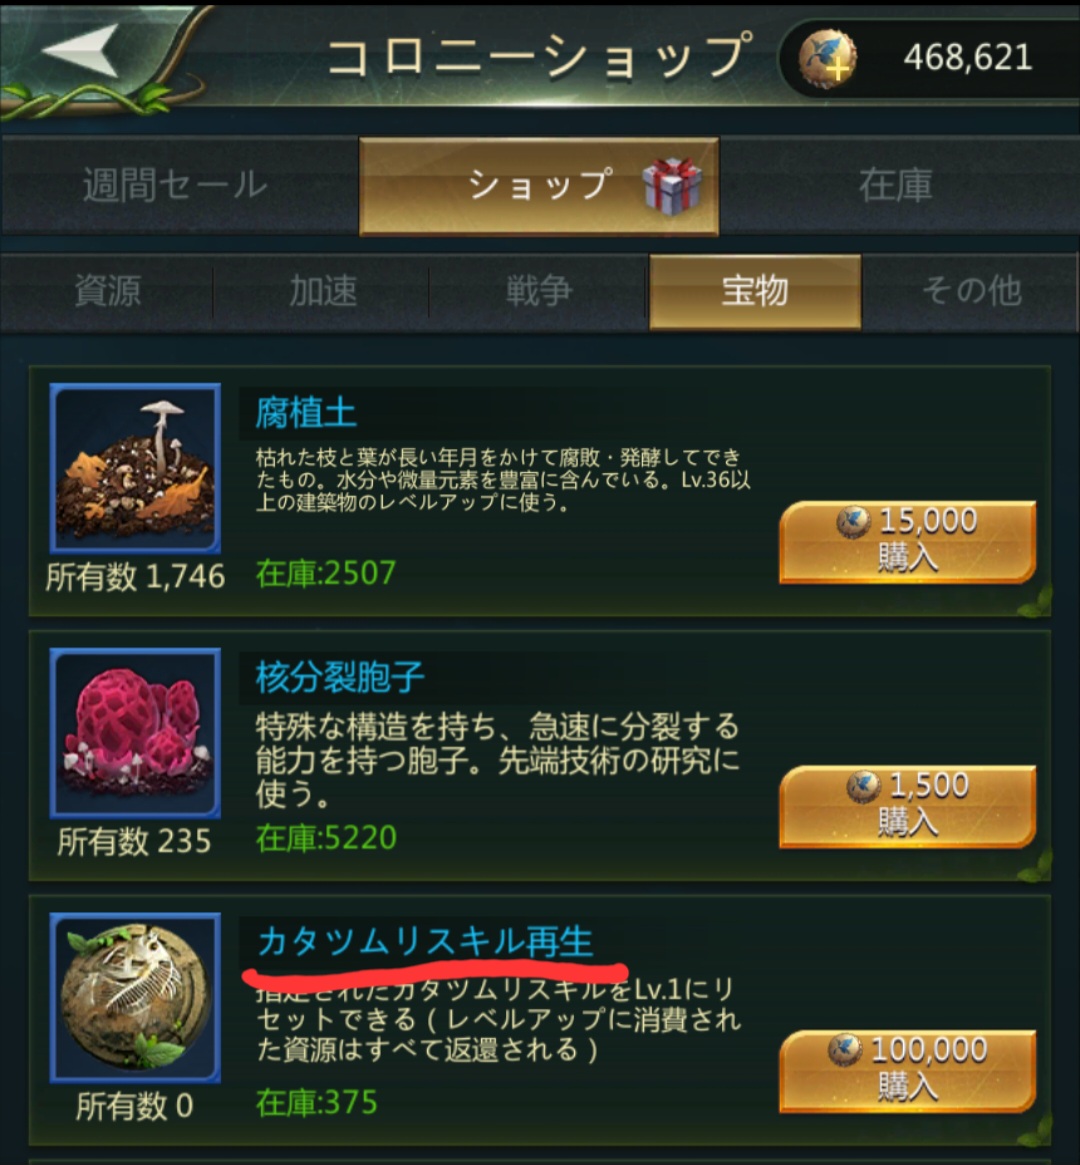Click the カタツムリスキル再生 item title
Image resolution: width=1080 pixels, height=1165 pixels.
(426, 941)
